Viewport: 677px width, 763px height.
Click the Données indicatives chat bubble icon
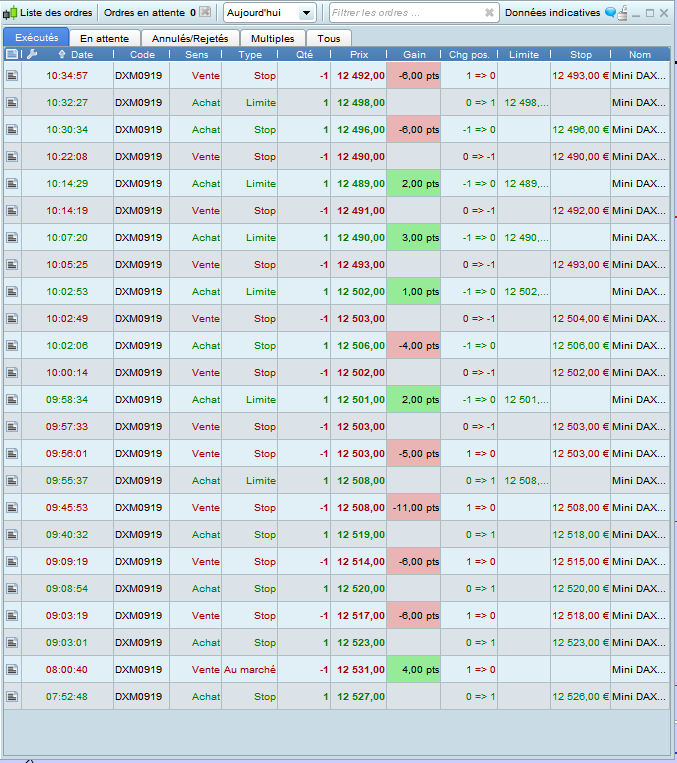610,13
